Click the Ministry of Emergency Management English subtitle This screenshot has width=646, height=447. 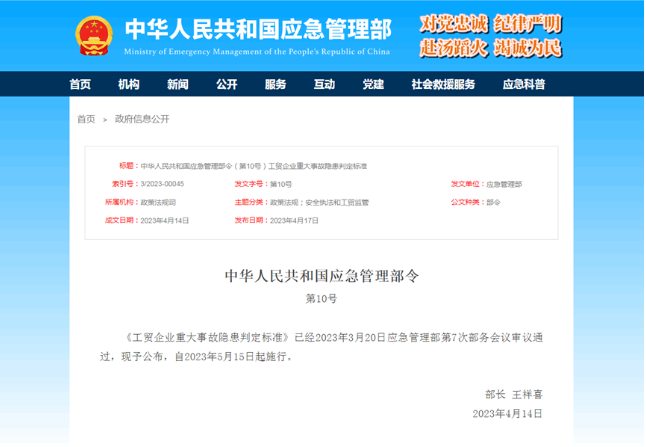(x=257, y=51)
